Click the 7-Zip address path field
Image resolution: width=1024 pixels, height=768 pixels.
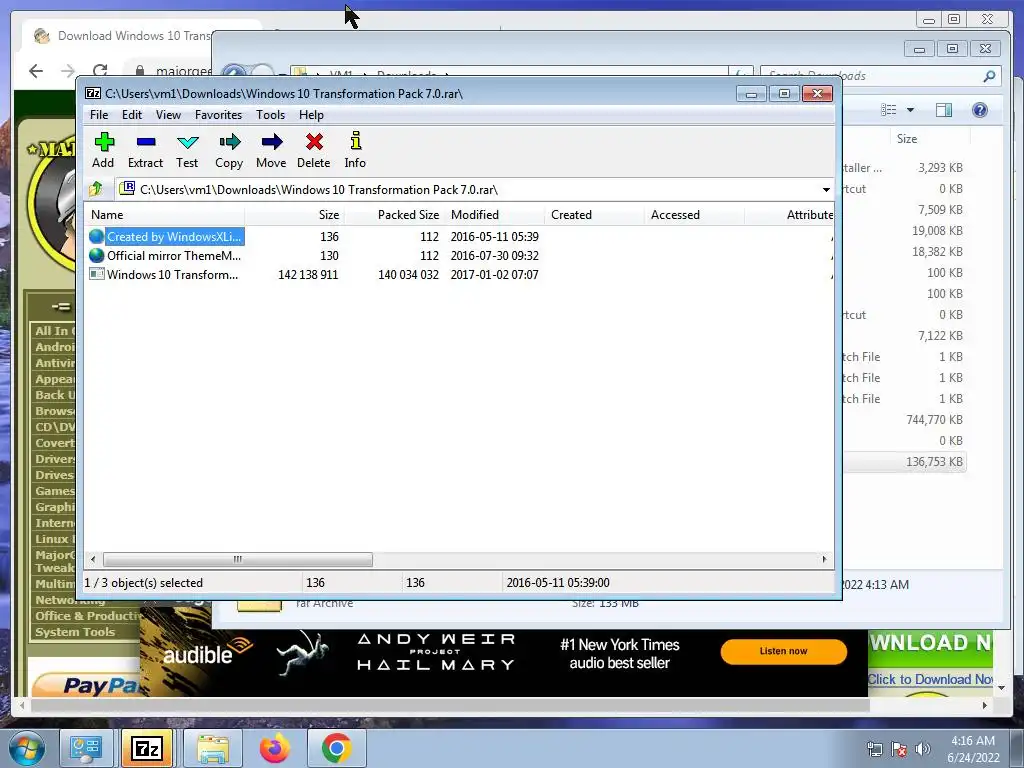[x=469, y=190]
